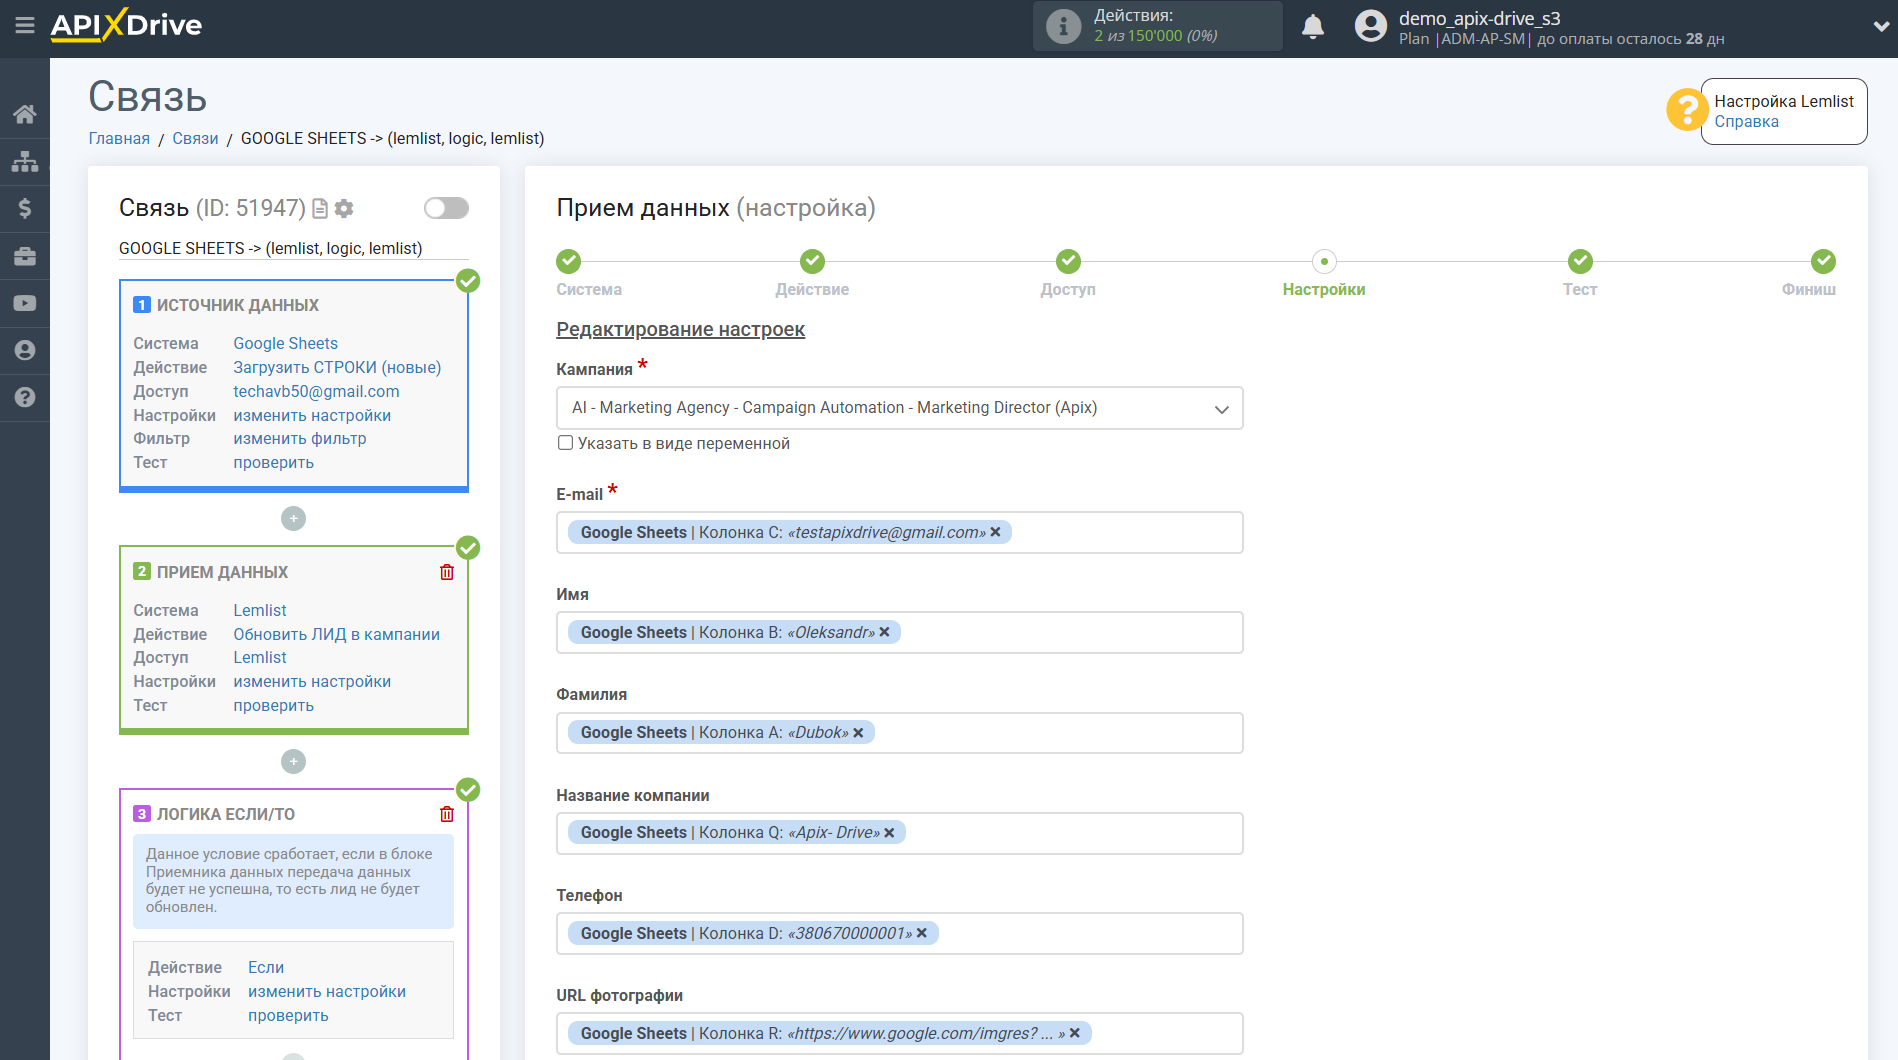Click Обновить ЛИД в кампании link
The height and width of the screenshot is (1060, 1898).
click(336, 634)
